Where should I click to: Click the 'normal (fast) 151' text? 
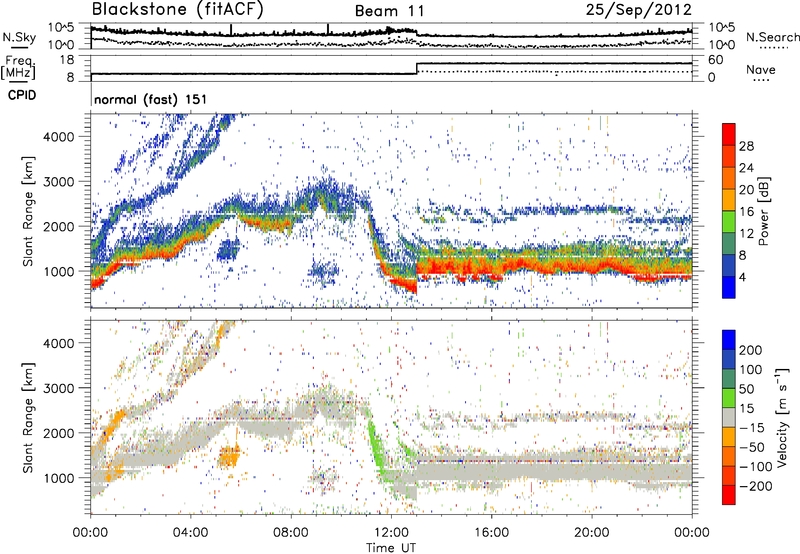[151, 99]
